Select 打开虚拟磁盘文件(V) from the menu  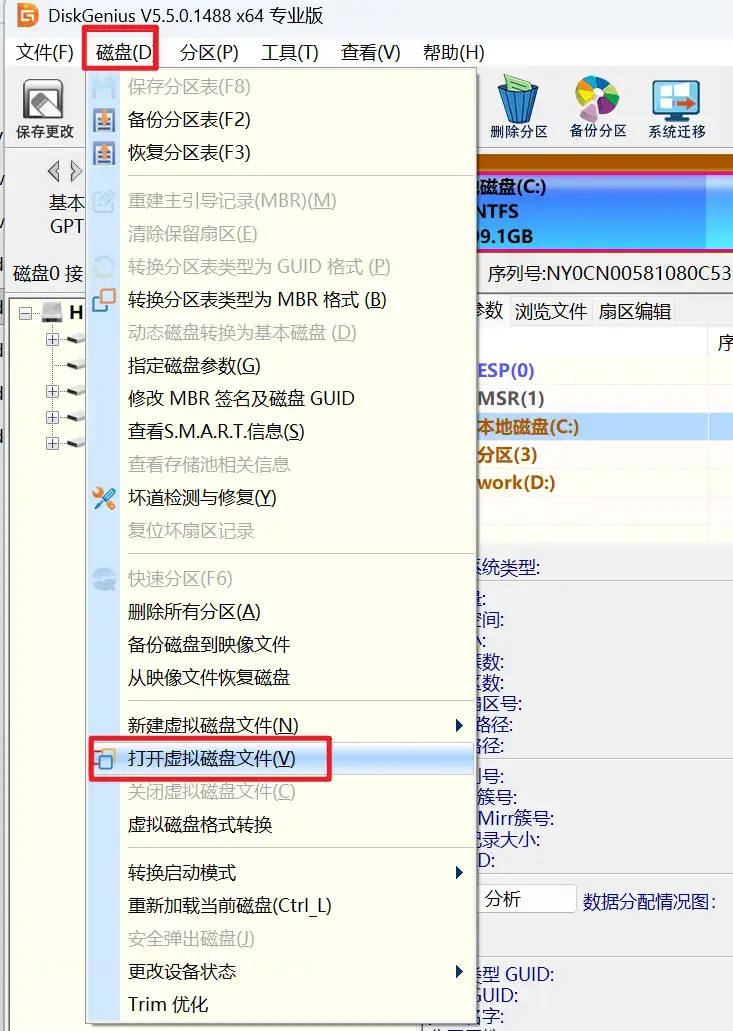pyautogui.click(x=212, y=759)
